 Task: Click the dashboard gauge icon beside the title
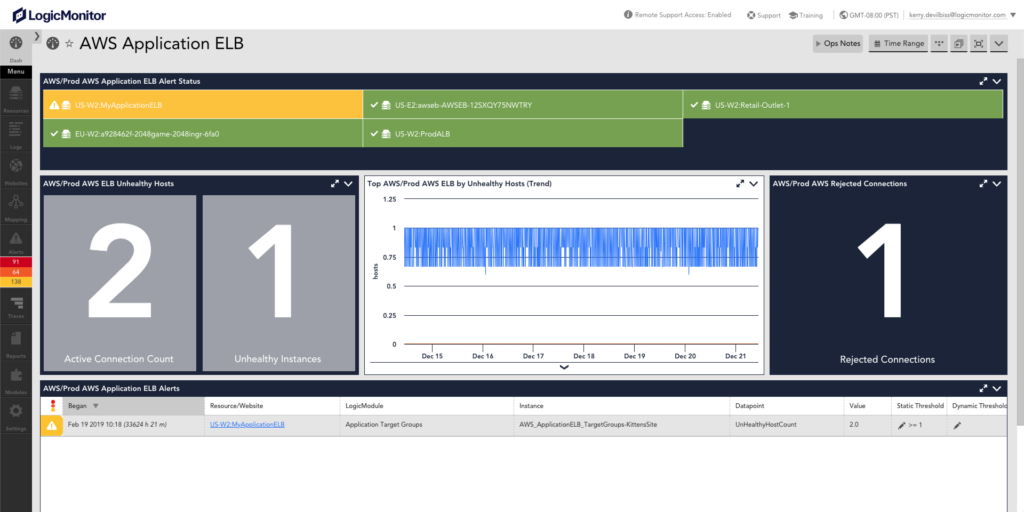pyautogui.click(x=53, y=44)
